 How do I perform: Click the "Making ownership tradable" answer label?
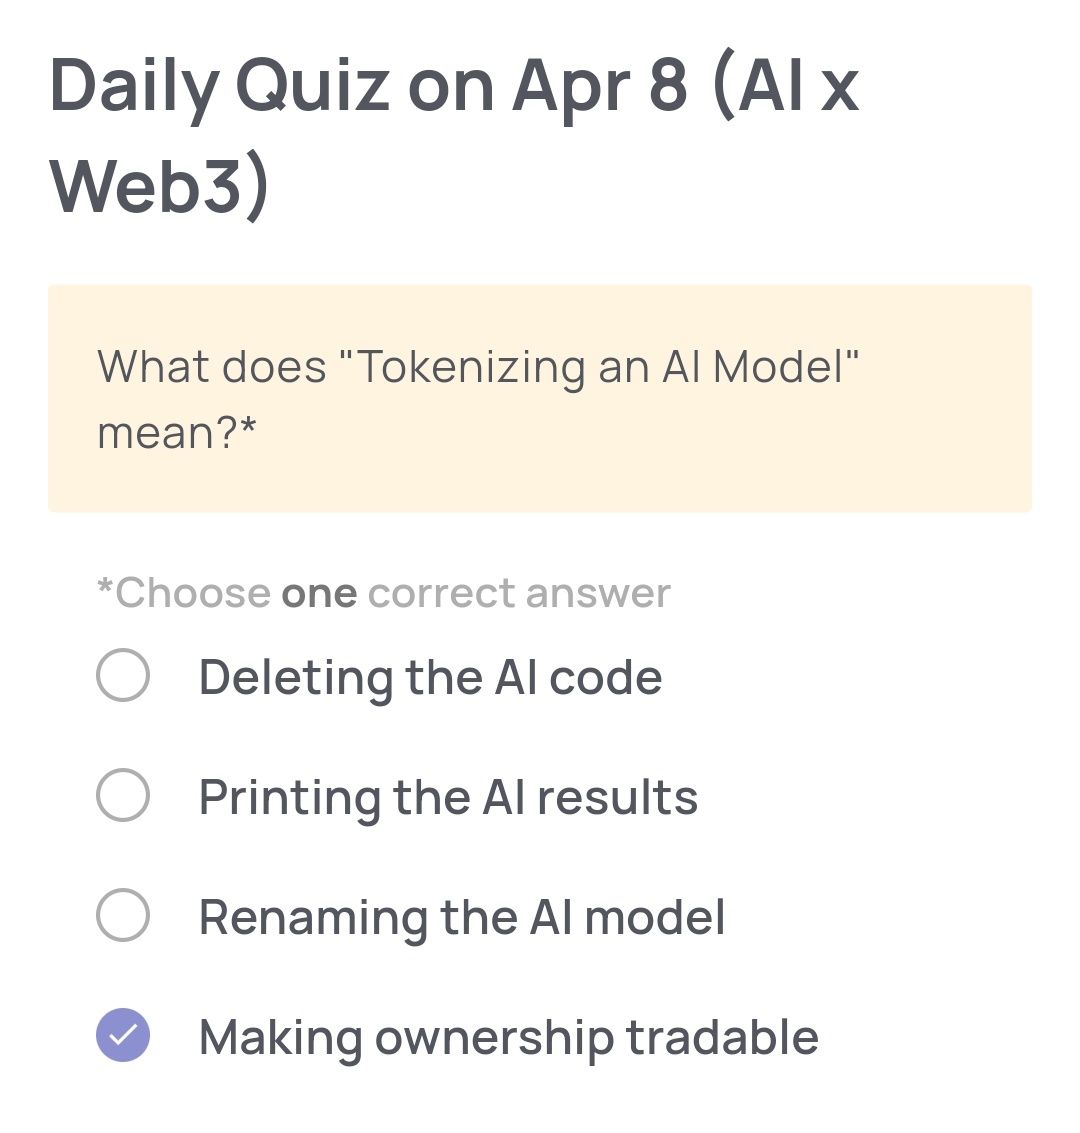[507, 1036]
